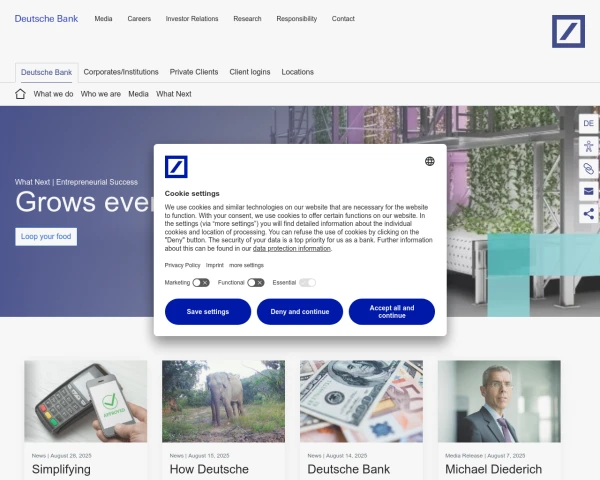Toggle the Marketing cookies switch
This screenshot has width=600, height=480.
(201, 282)
